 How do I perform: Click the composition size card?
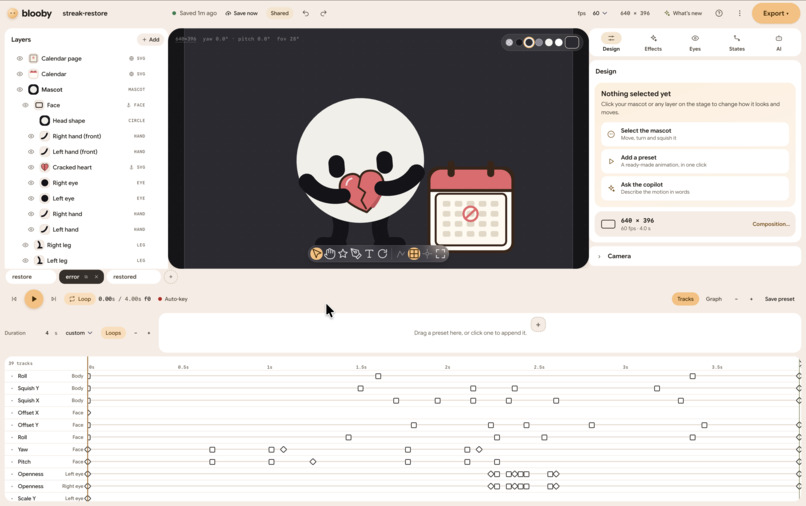point(694,224)
